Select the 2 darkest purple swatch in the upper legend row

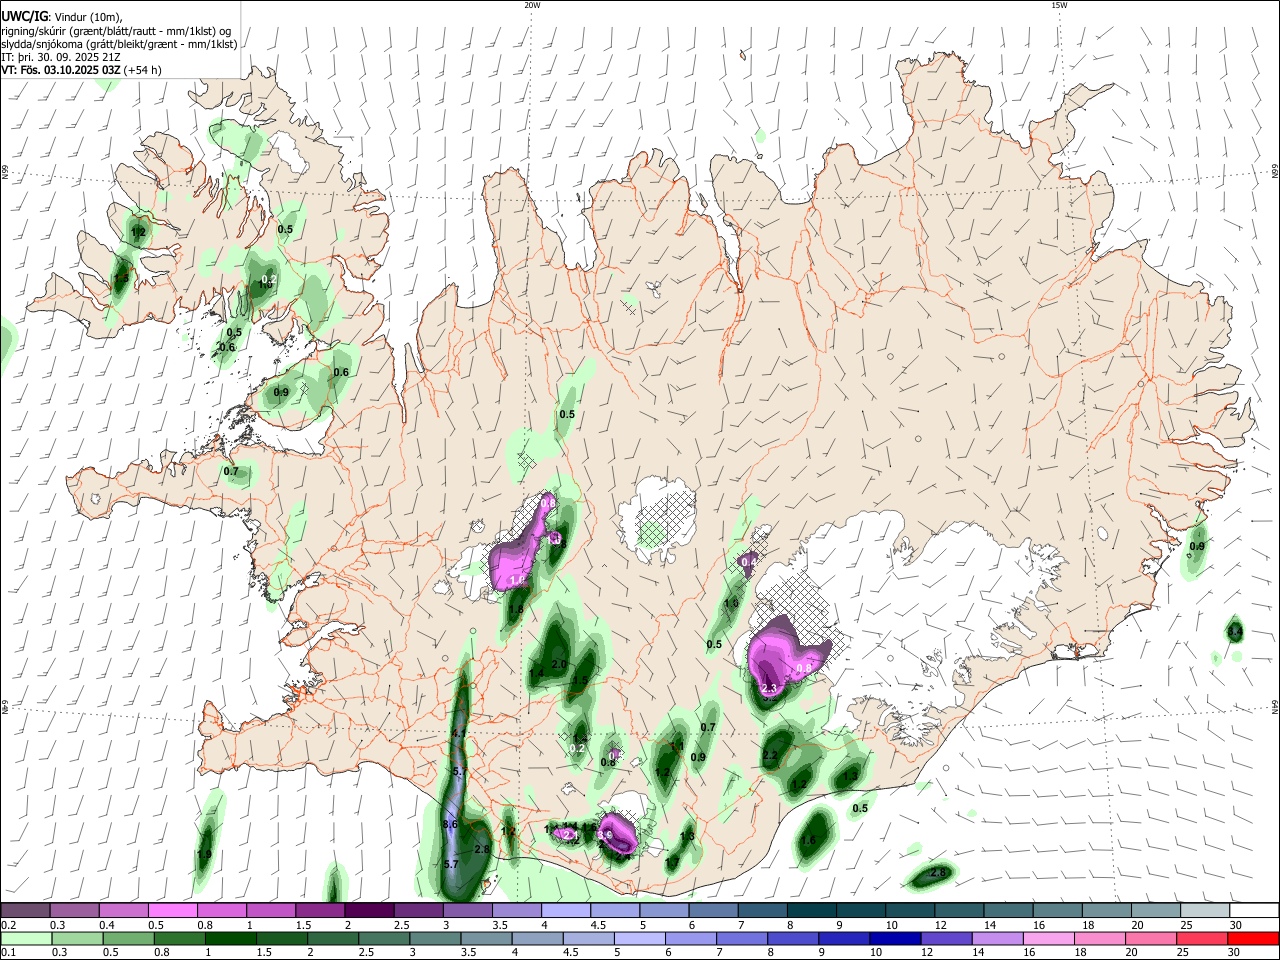pos(368,910)
